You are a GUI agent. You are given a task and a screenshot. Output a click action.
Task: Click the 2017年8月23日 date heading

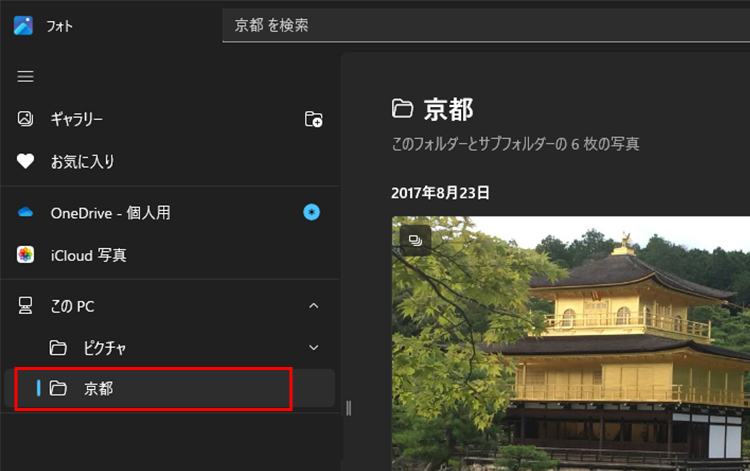tap(440, 193)
